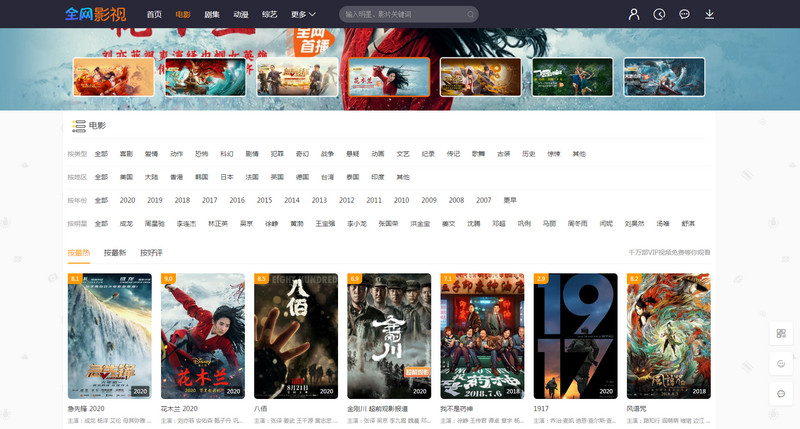
Task: Open 综艺 in the navigation bar
Action: [x=269, y=14]
